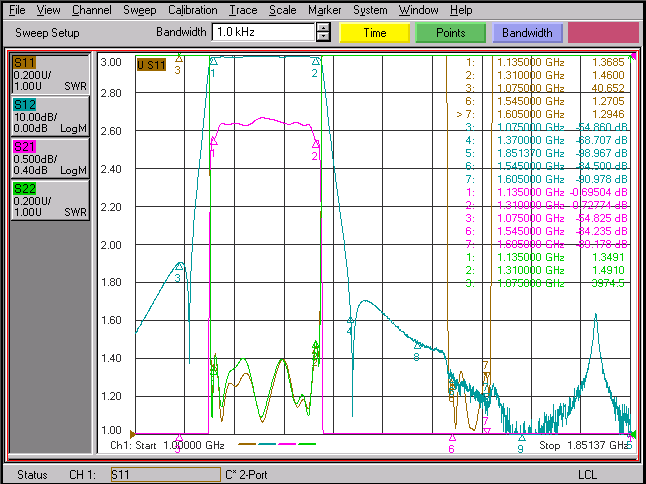The height and width of the screenshot is (484, 646).
Task: Click S21 marker 1 readout -0.69504 dB
Action: point(599,192)
